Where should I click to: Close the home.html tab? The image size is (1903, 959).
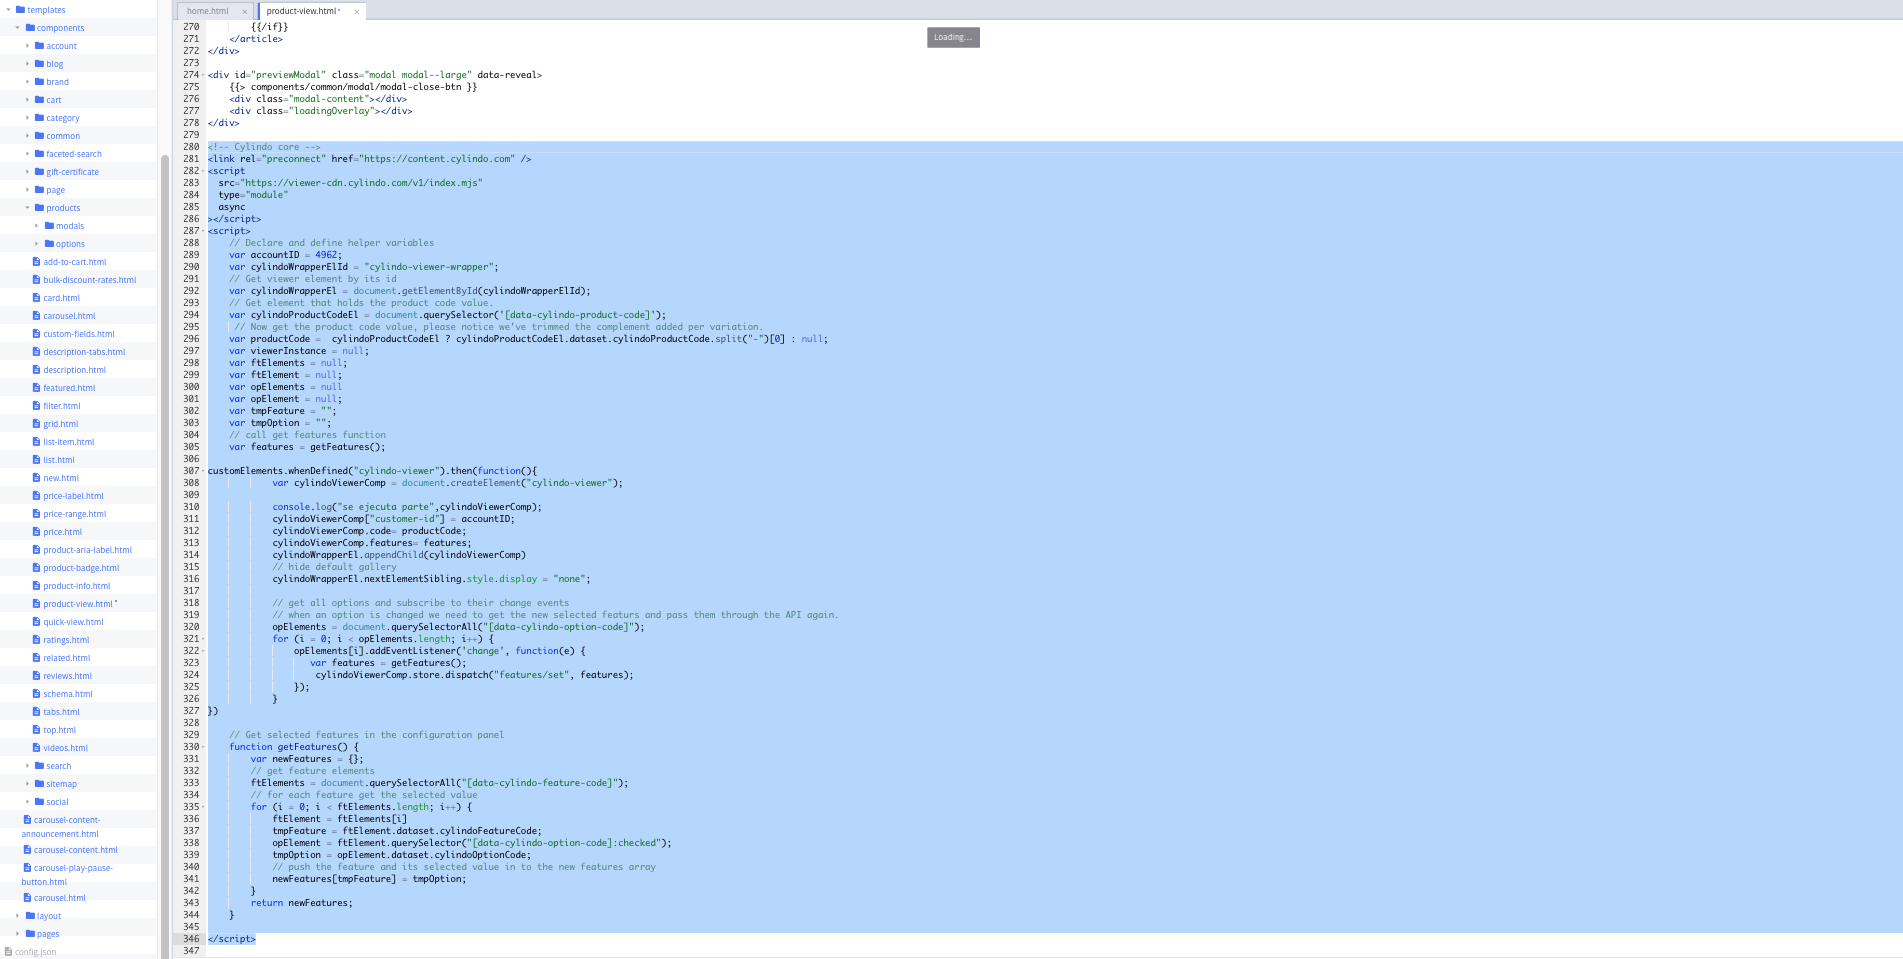[244, 12]
